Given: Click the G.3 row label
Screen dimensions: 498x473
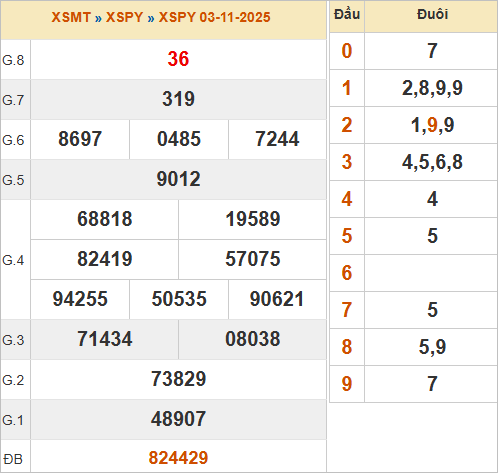Looking at the screenshot, I should (x=13, y=340).
